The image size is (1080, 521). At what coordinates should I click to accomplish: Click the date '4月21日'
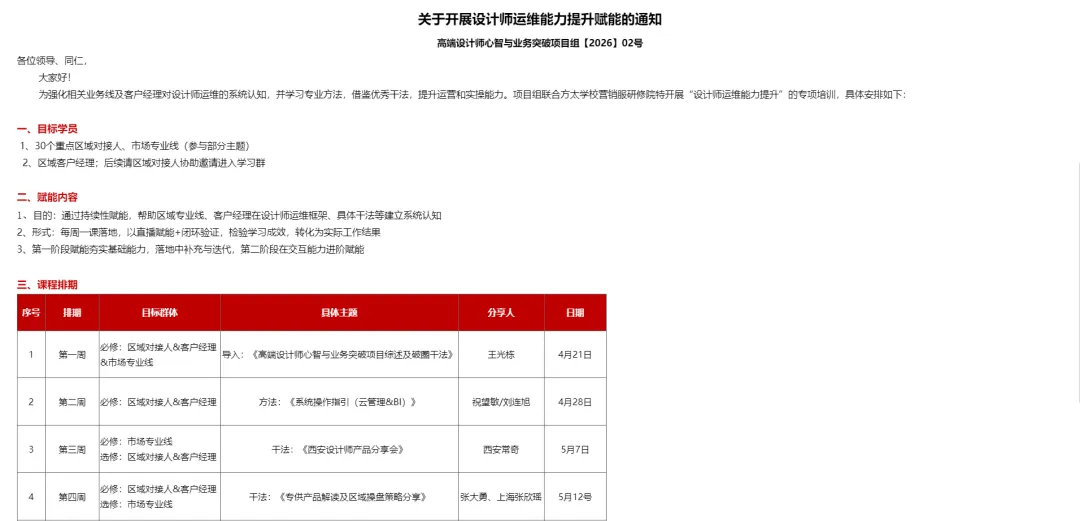(575, 354)
